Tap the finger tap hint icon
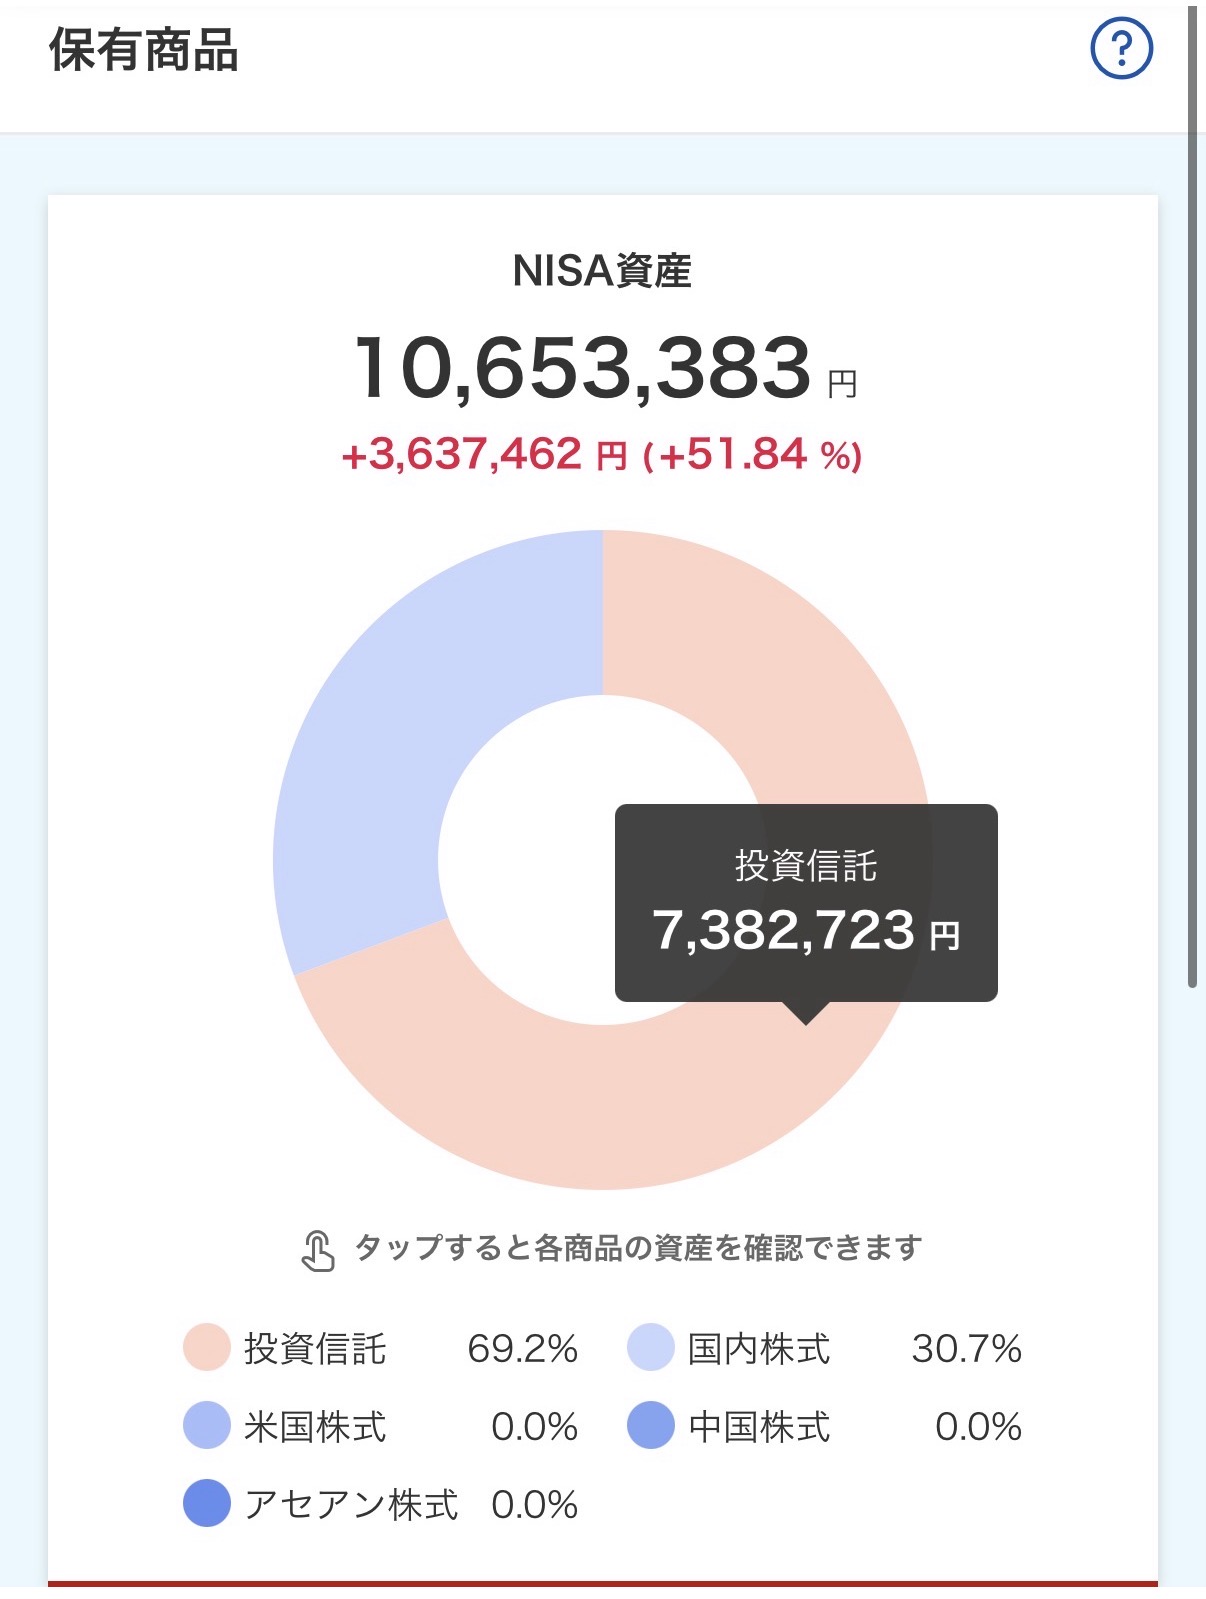The width and height of the screenshot is (1206, 1599). (317, 1250)
